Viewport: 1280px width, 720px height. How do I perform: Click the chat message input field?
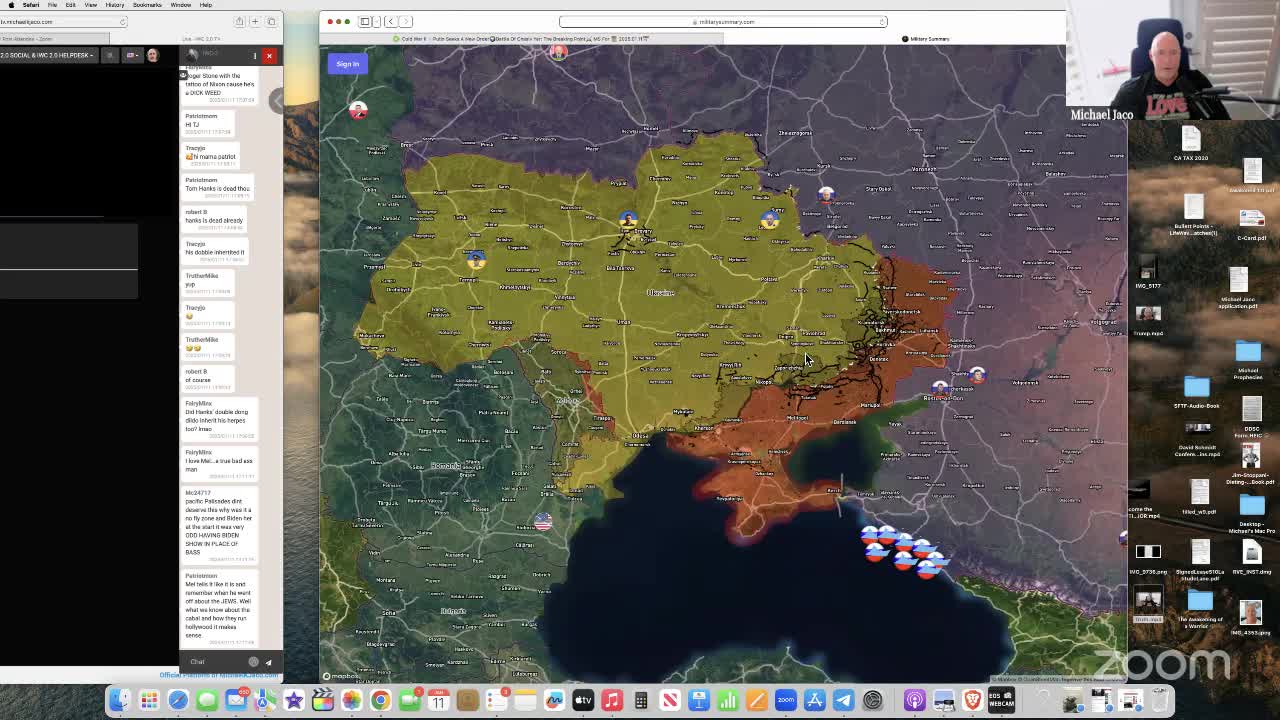tap(215, 662)
